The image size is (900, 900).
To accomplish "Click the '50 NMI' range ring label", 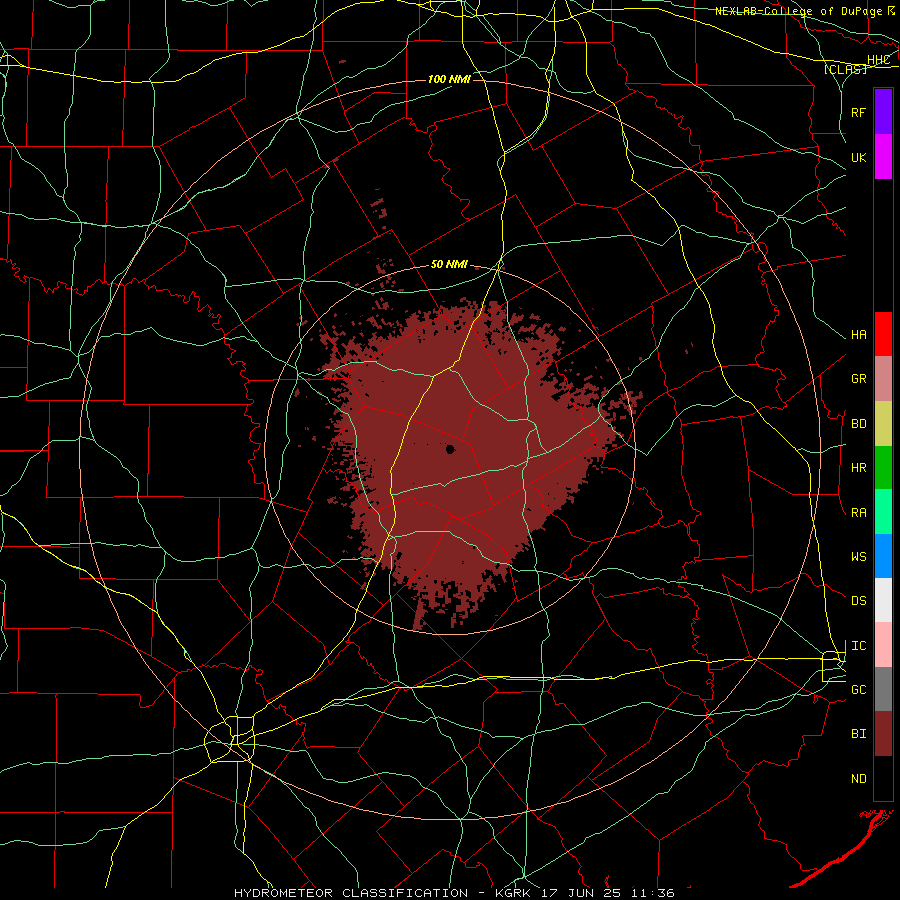I will [449, 264].
